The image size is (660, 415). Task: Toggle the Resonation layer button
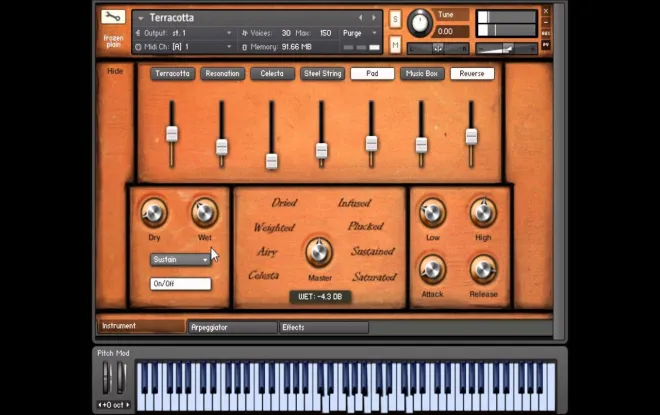pyautogui.click(x=222, y=74)
